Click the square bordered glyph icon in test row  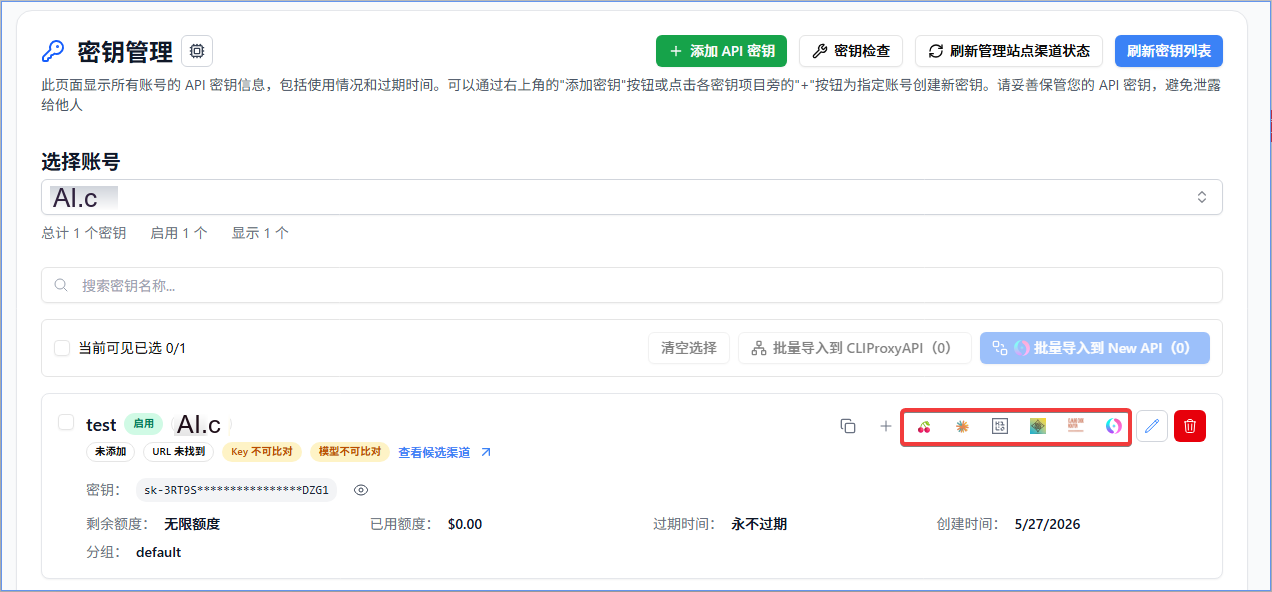pos(1000,426)
